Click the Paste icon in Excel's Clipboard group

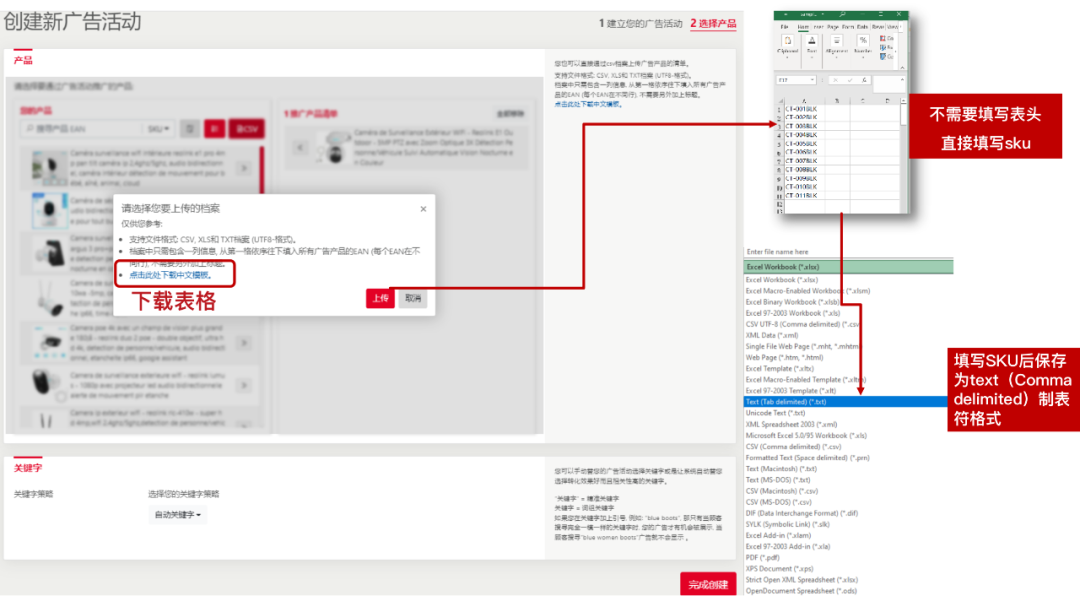[787, 41]
